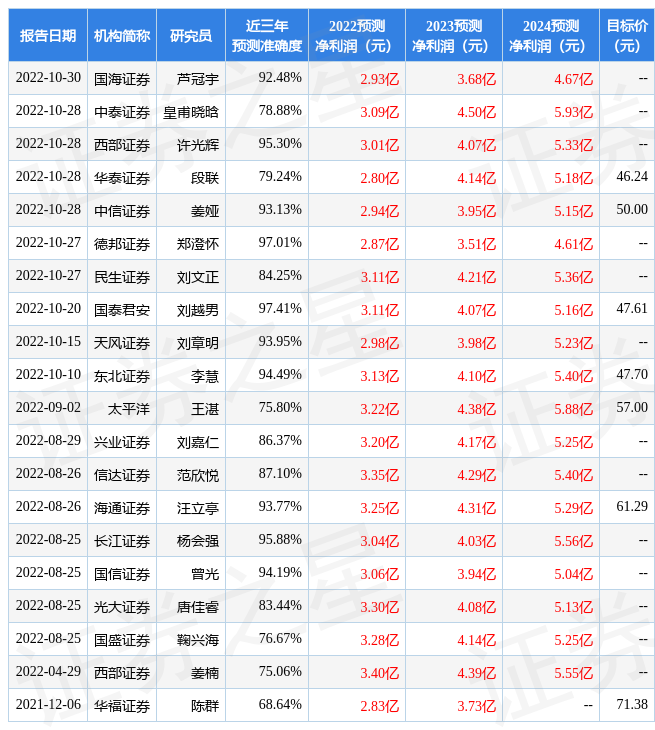Screen dimensions: 655x730
Task: Select researcher 曾光
Action: [204, 575]
